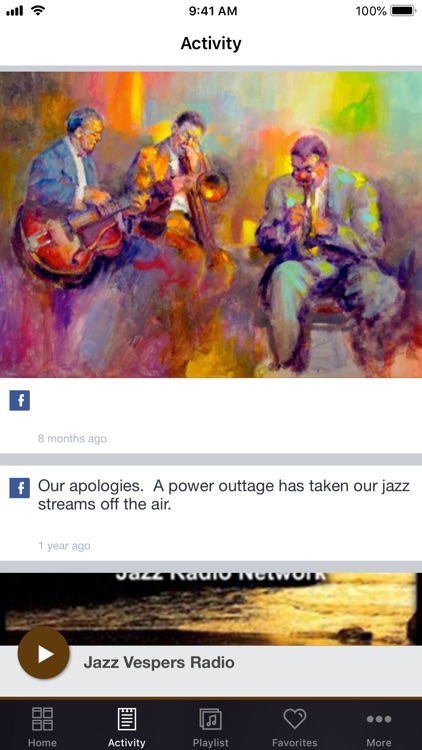The width and height of the screenshot is (422, 750).
Task: Click the '8 months ago' timestamp
Action: tap(72, 439)
